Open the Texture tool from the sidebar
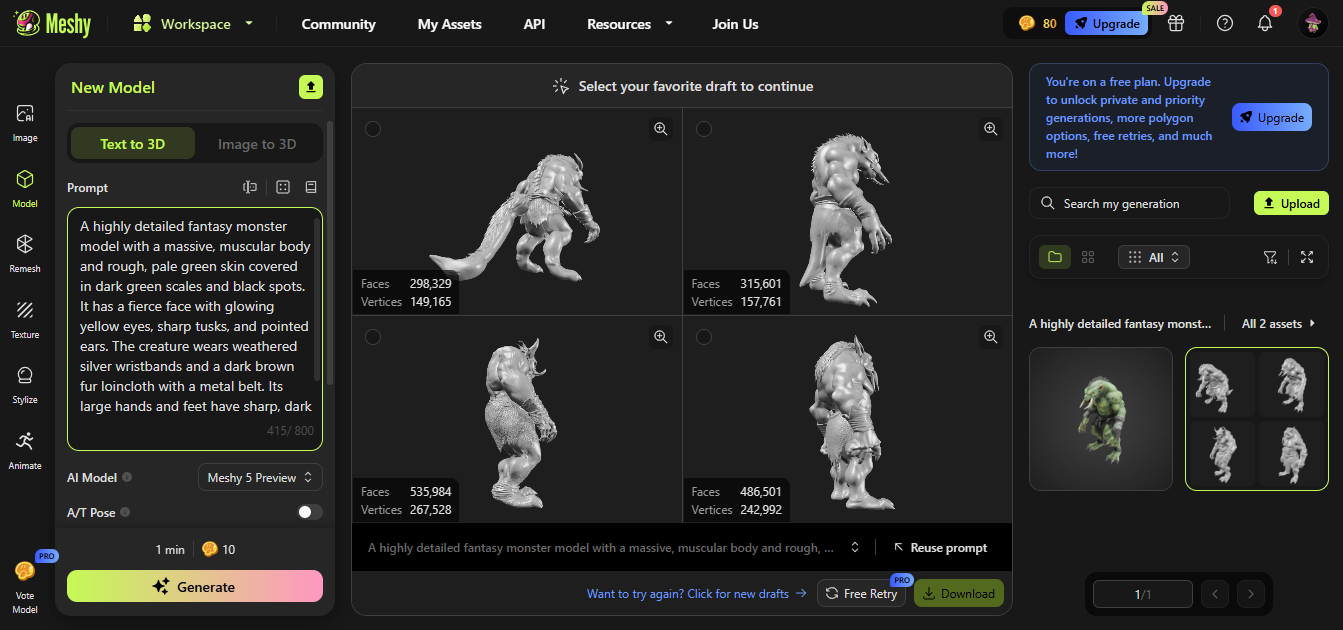 pos(24,318)
